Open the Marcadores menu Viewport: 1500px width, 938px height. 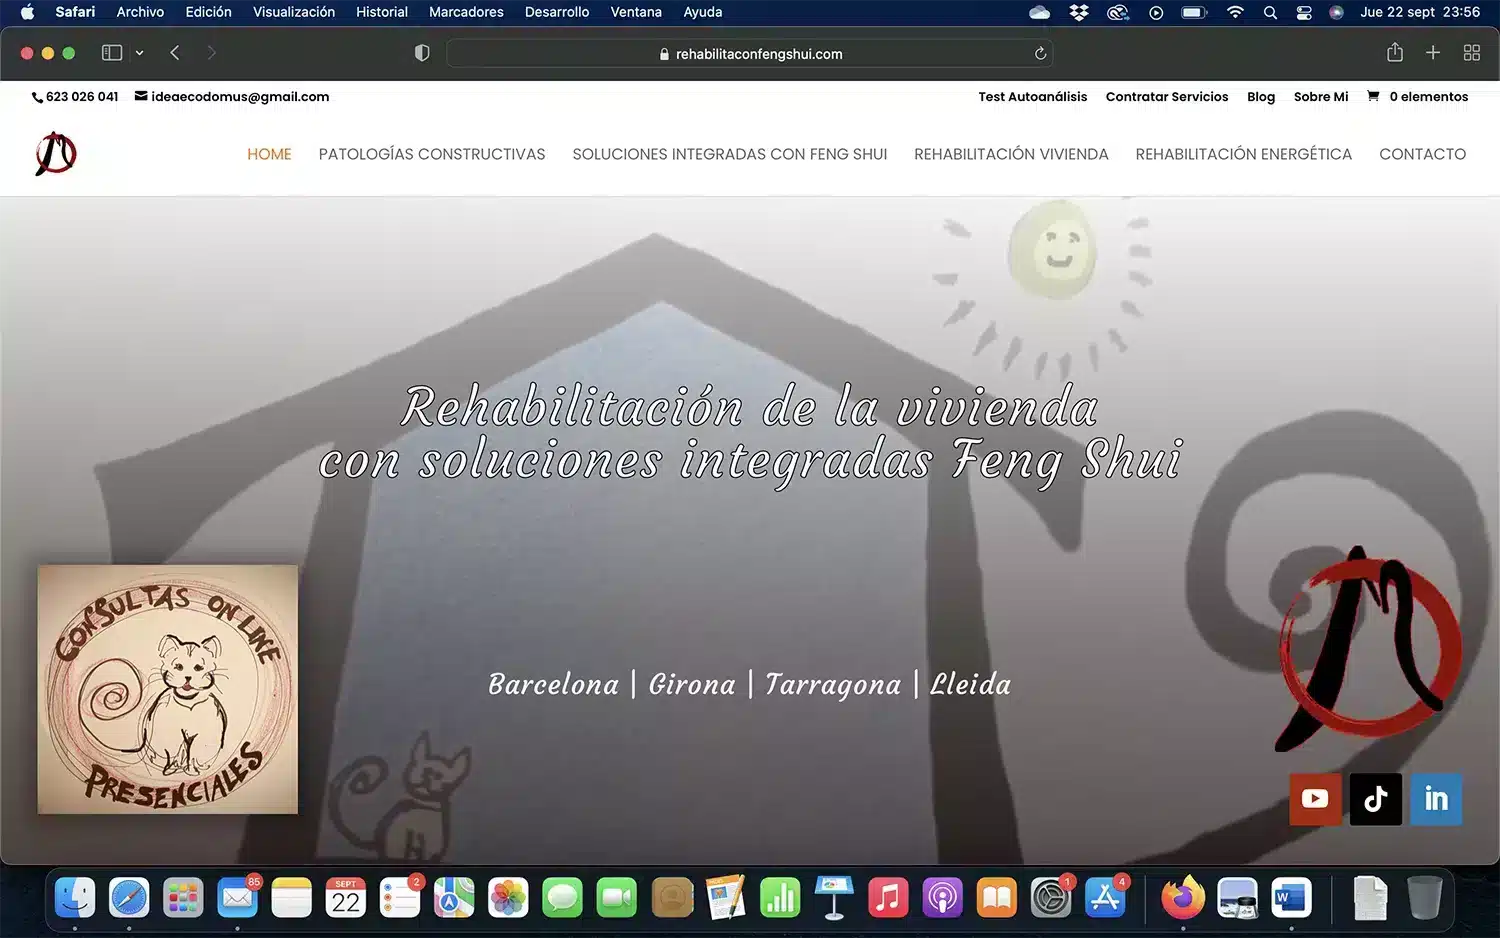(x=466, y=12)
